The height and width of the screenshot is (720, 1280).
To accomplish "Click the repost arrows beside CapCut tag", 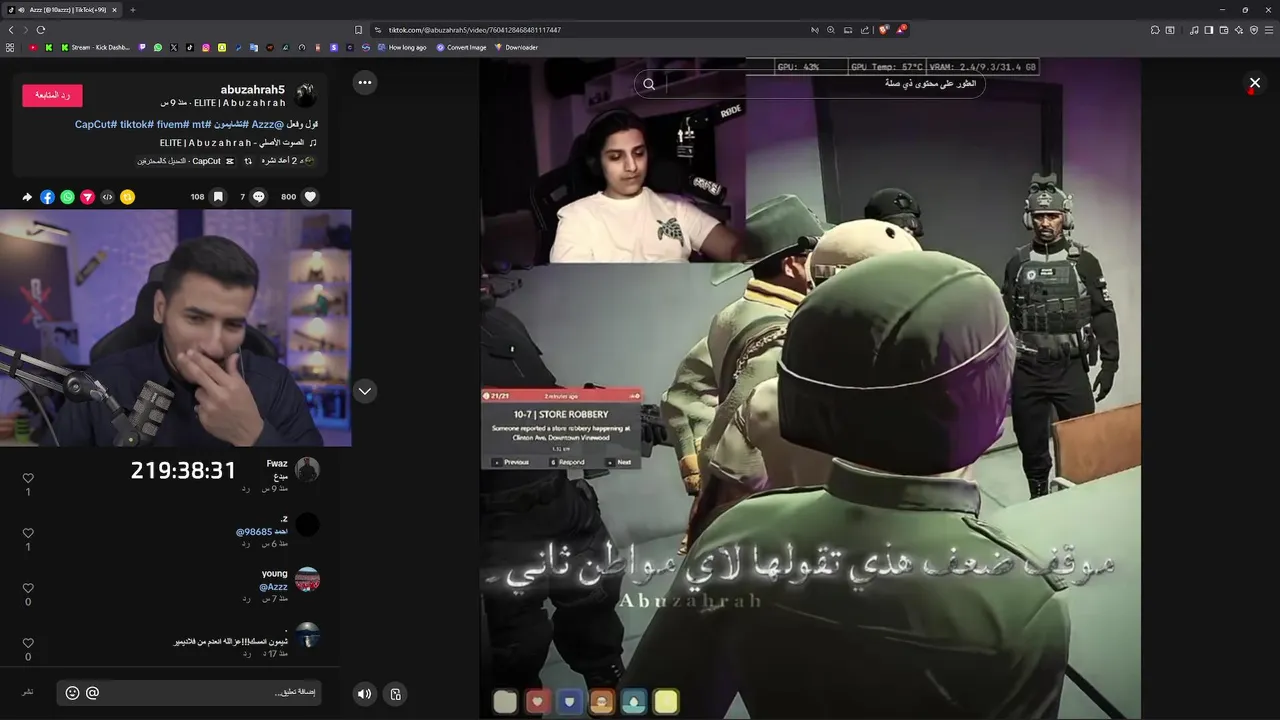I will point(248,161).
